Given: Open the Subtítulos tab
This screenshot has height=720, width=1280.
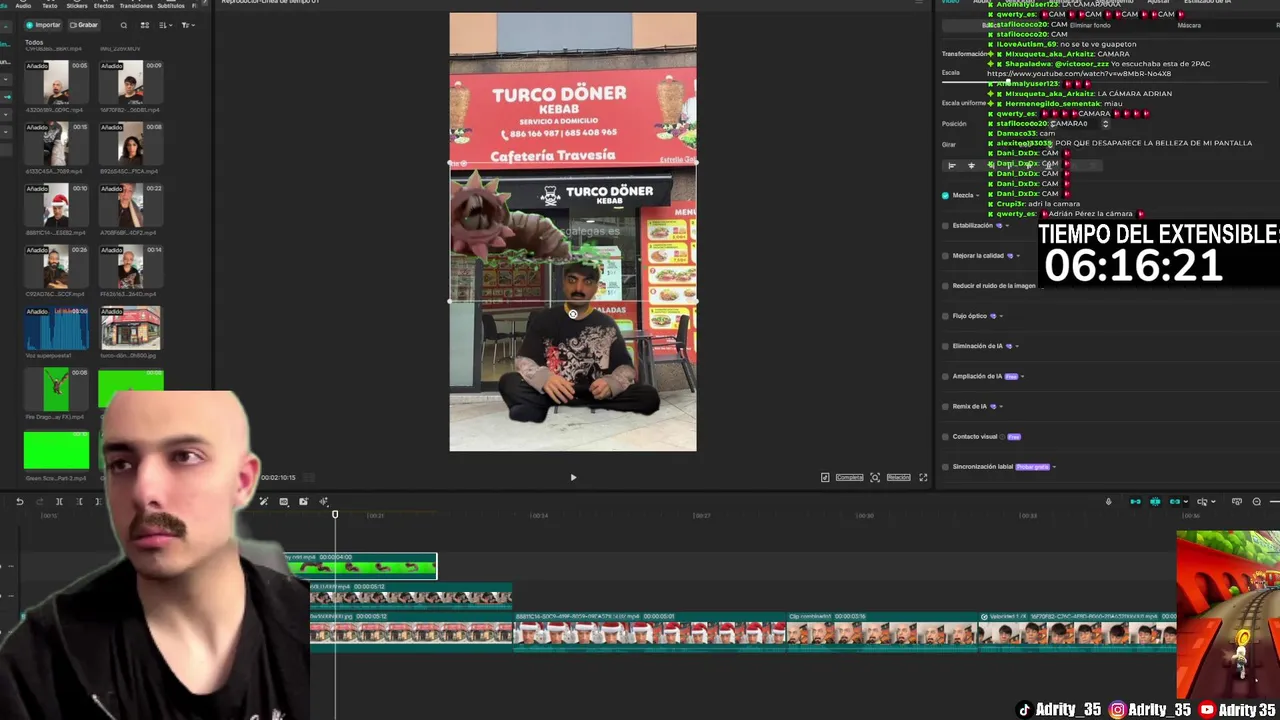Looking at the screenshot, I should pos(171,6).
